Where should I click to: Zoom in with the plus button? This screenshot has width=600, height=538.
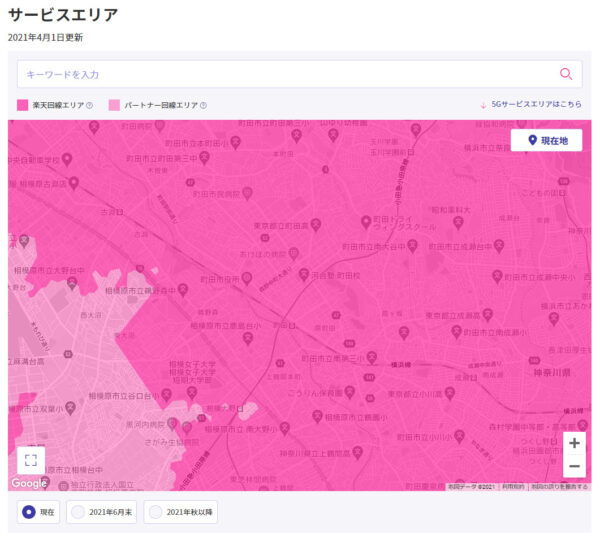pyautogui.click(x=574, y=443)
